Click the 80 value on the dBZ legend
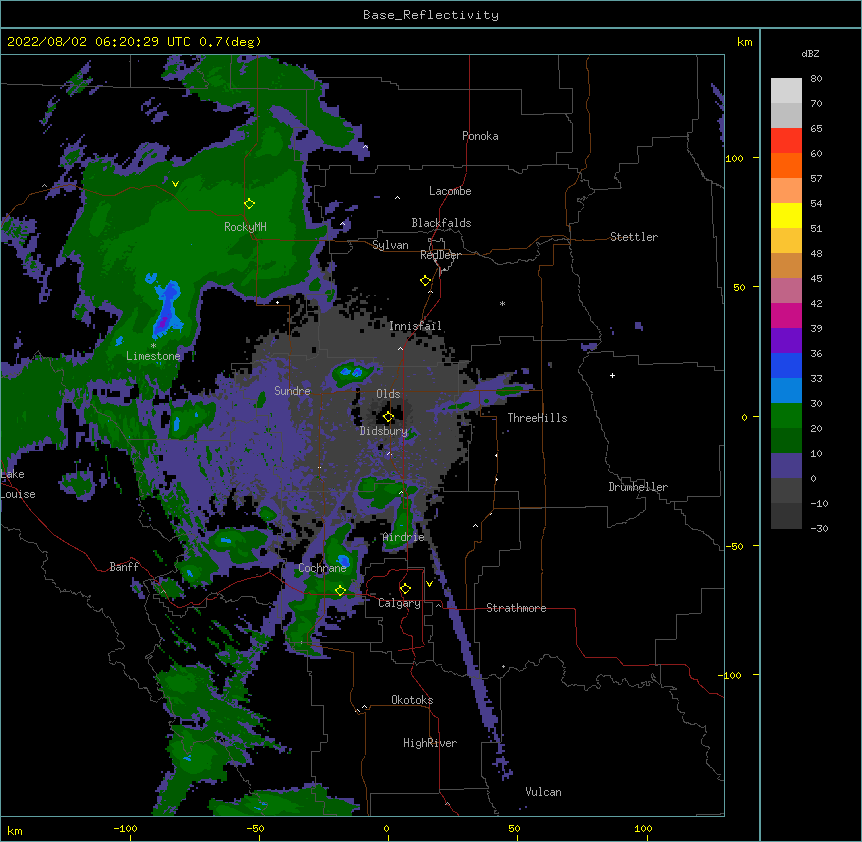862x842 pixels. click(x=816, y=79)
